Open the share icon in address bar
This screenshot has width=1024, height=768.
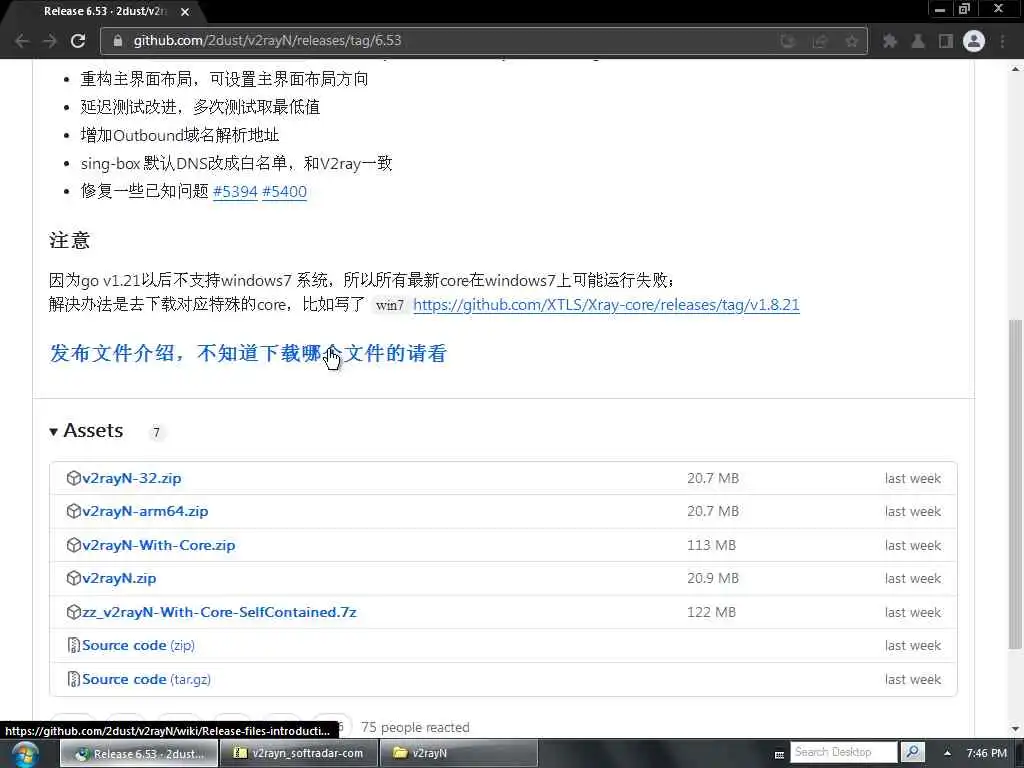click(x=820, y=41)
